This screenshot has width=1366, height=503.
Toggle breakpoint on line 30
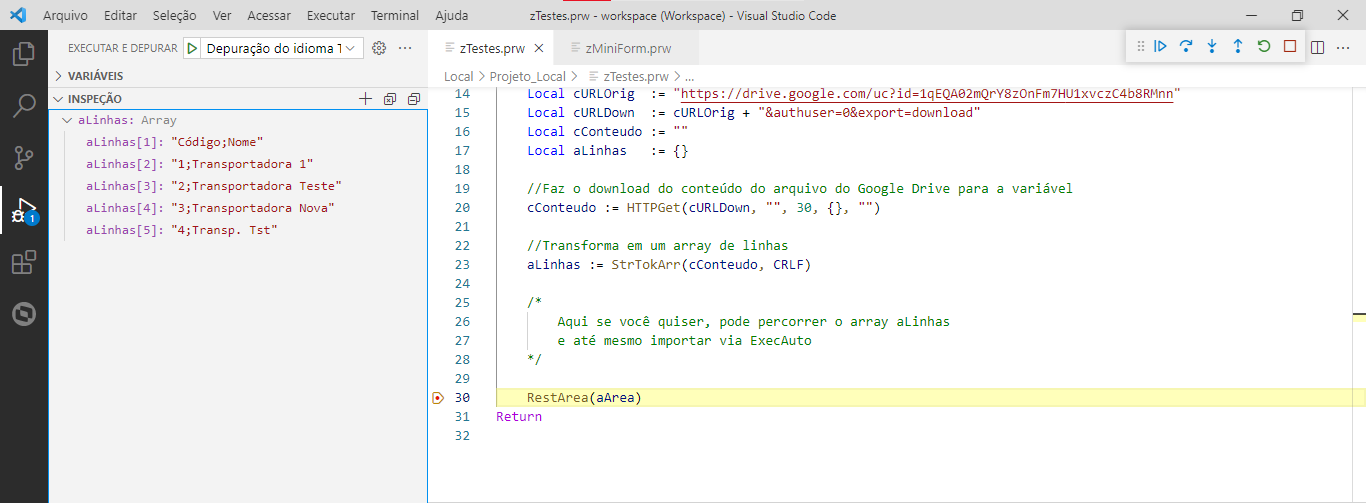click(438, 398)
